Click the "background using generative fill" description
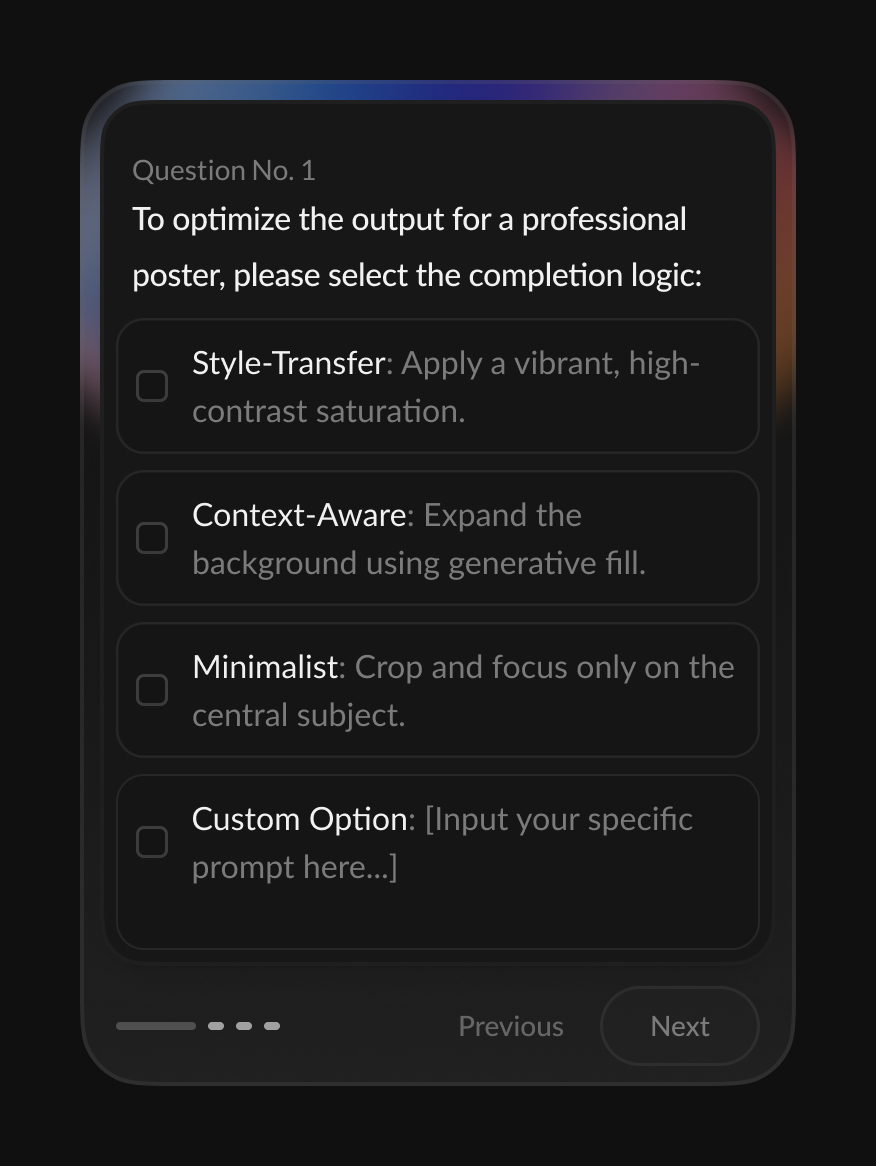This screenshot has height=1166, width=876. (x=418, y=563)
